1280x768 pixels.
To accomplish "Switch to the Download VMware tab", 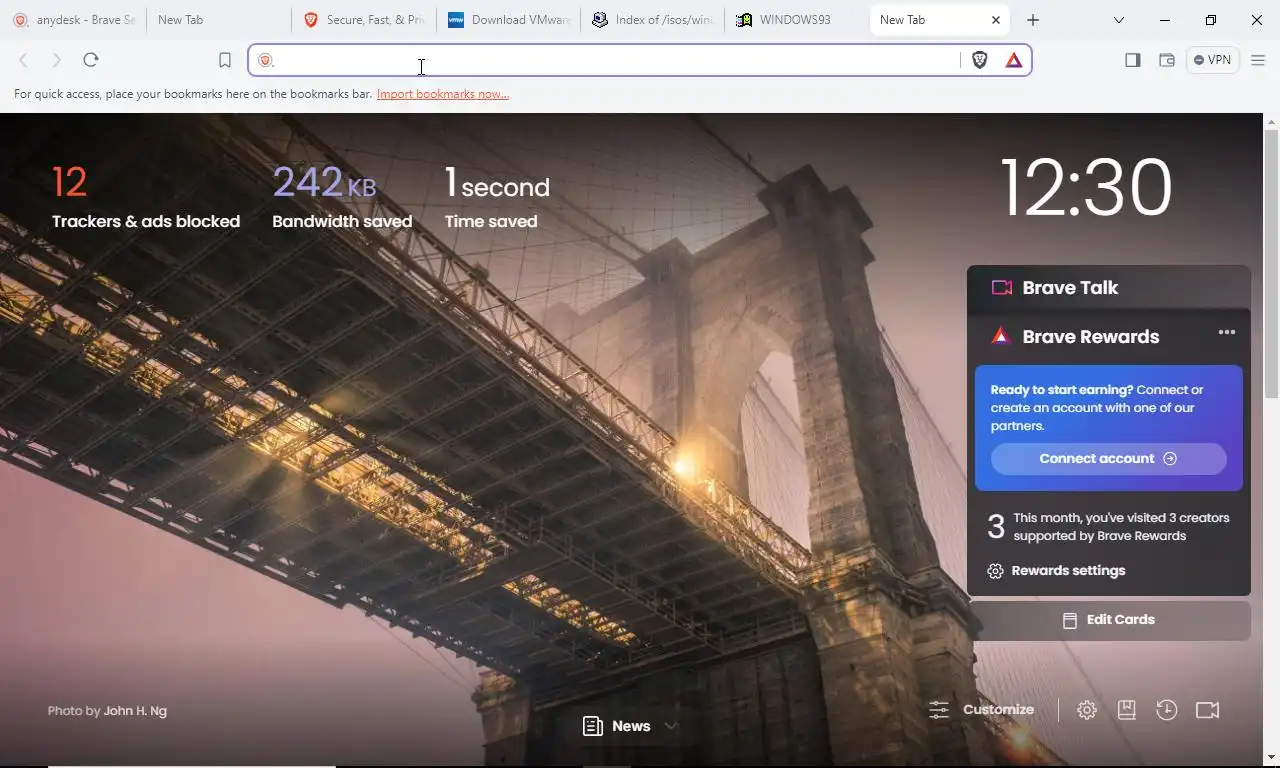I will click(510, 20).
